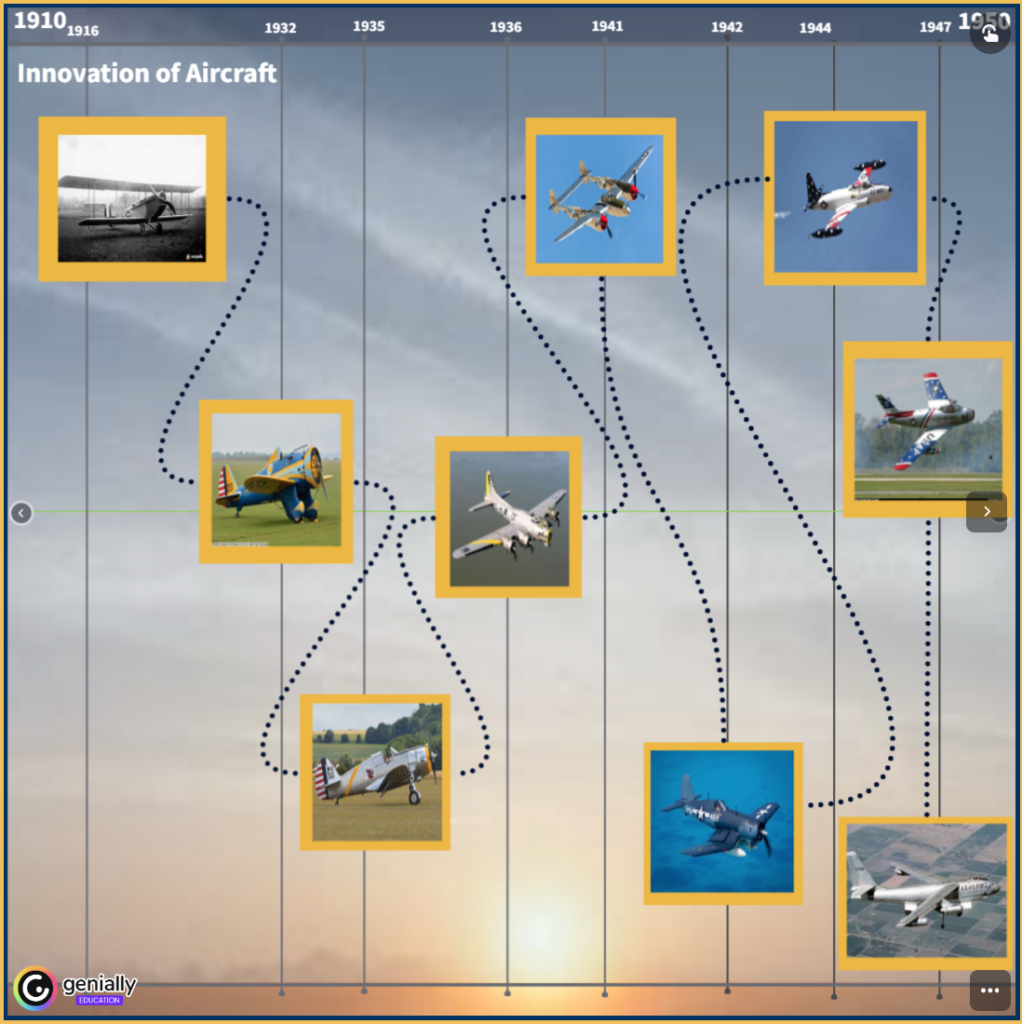The image size is (1022, 1024).
Task: Select the 1941 year marker
Action: point(607,26)
